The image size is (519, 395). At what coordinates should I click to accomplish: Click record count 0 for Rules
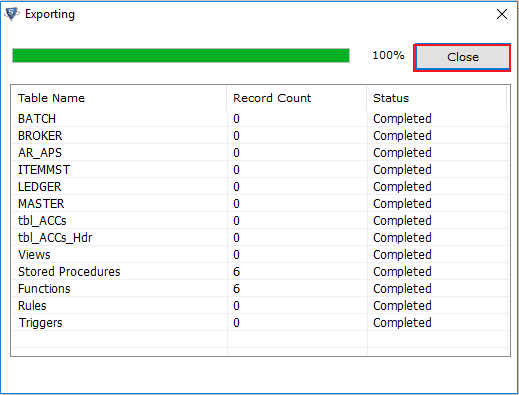point(236,306)
